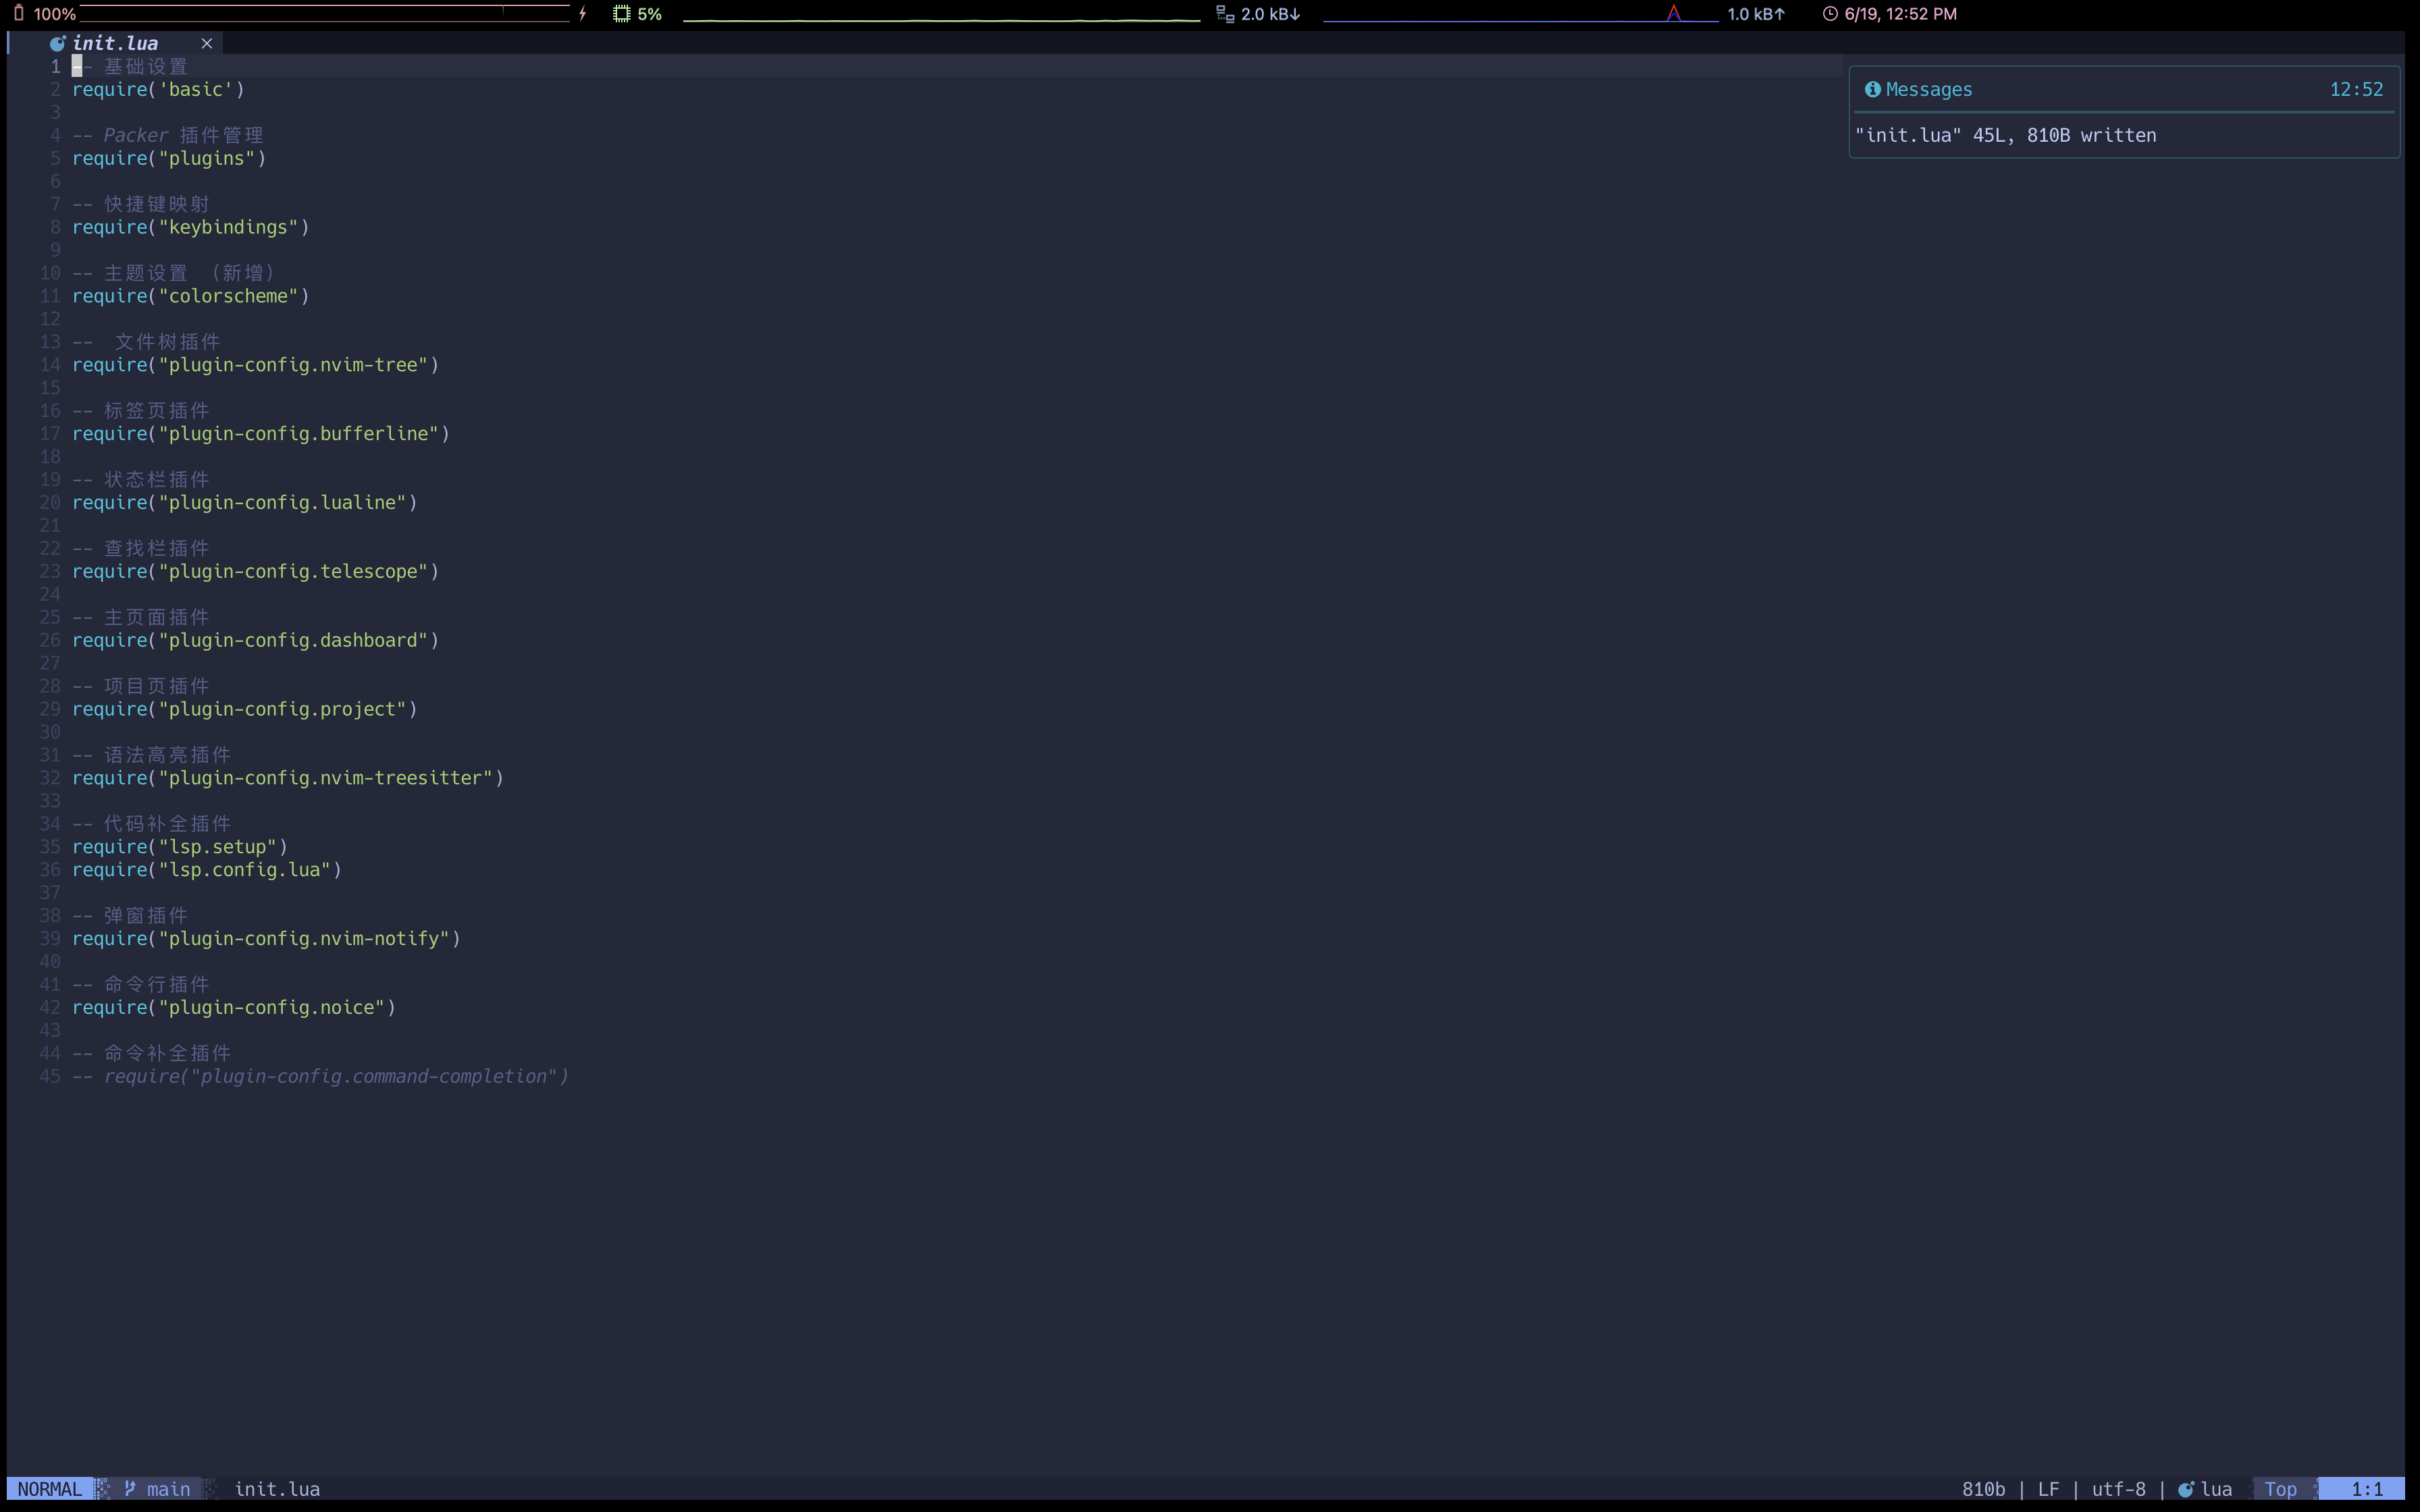Click the info icon in the Messages popup
This screenshot has height=1512, width=2420.
click(x=1872, y=89)
